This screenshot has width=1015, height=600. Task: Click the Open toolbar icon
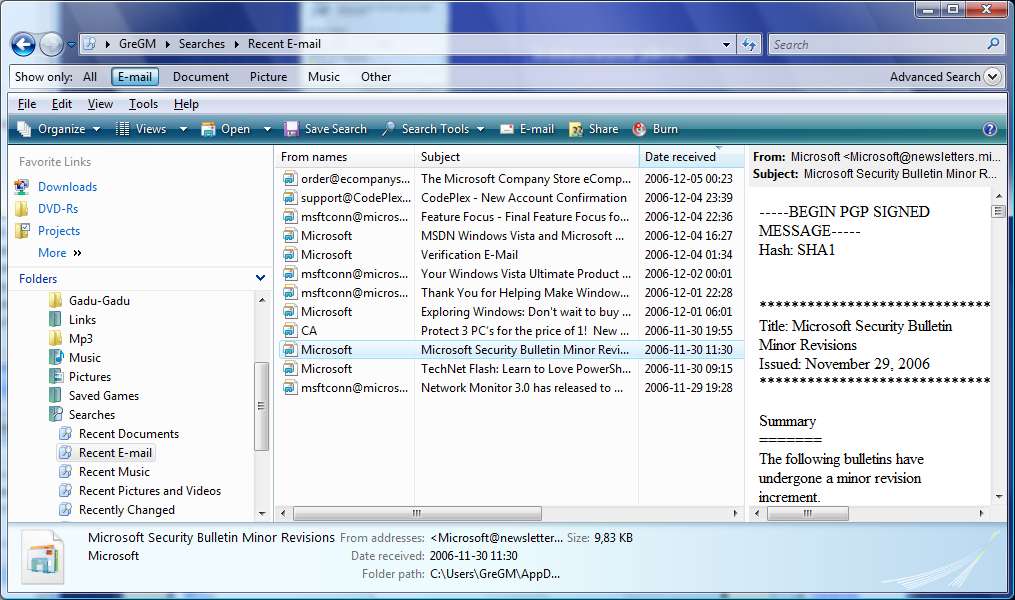pyautogui.click(x=208, y=129)
